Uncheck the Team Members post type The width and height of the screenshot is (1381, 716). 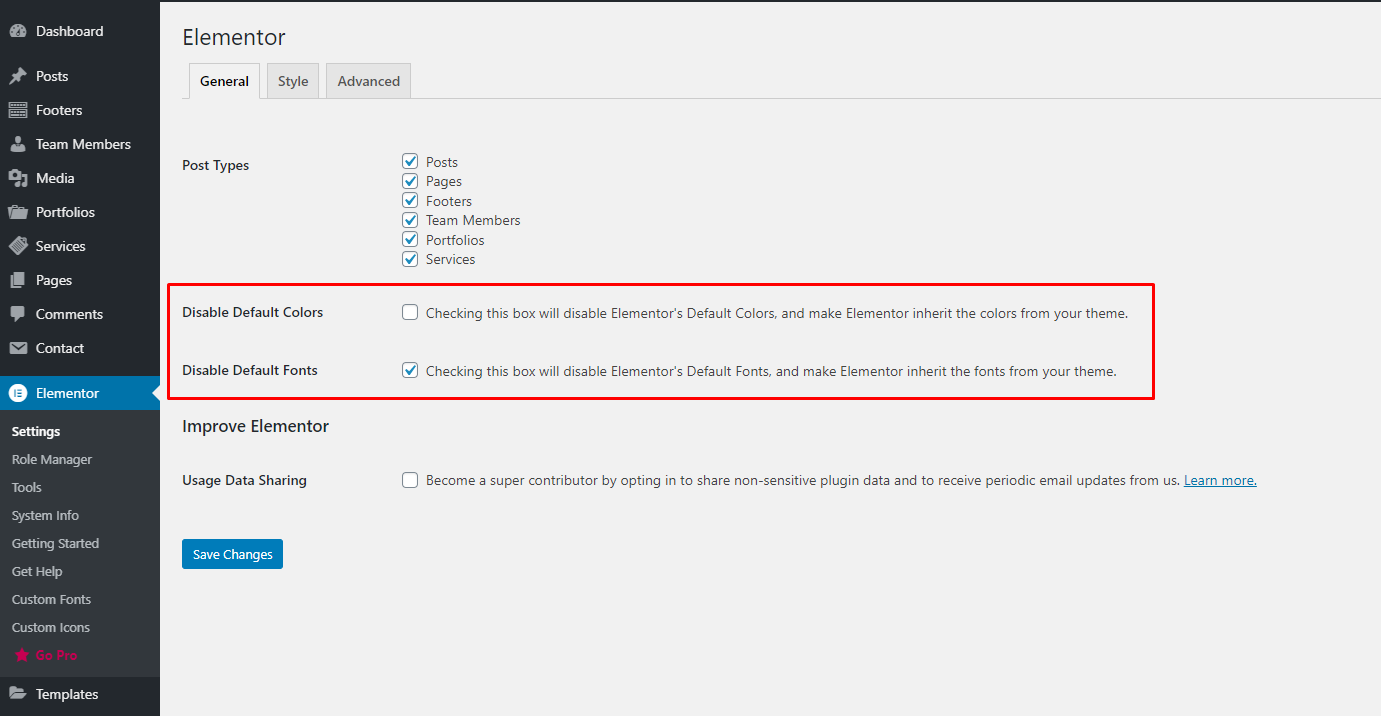point(410,220)
